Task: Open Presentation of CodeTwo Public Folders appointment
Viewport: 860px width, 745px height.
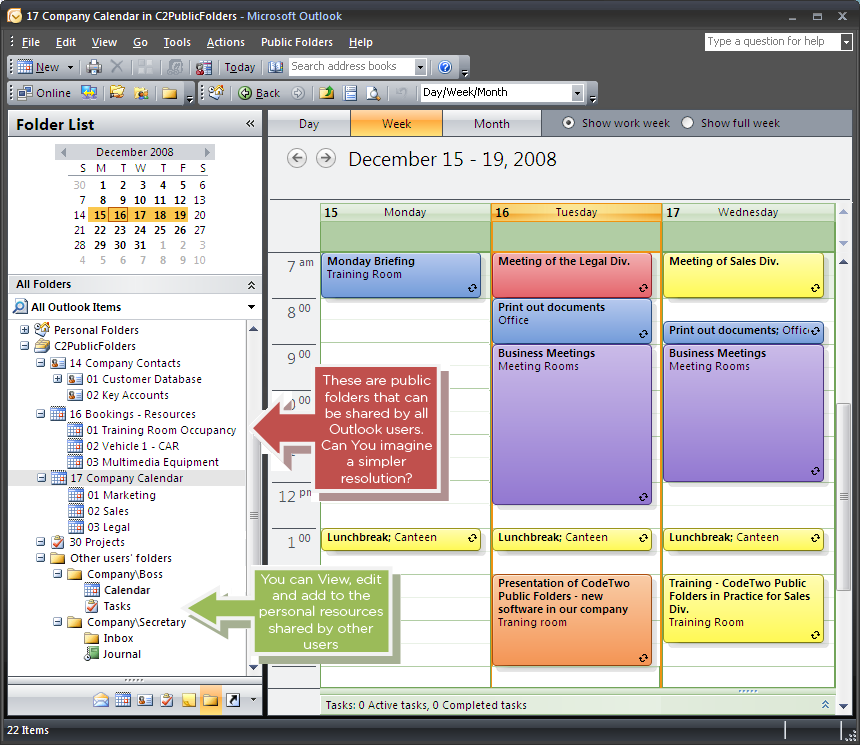Action: 572,620
